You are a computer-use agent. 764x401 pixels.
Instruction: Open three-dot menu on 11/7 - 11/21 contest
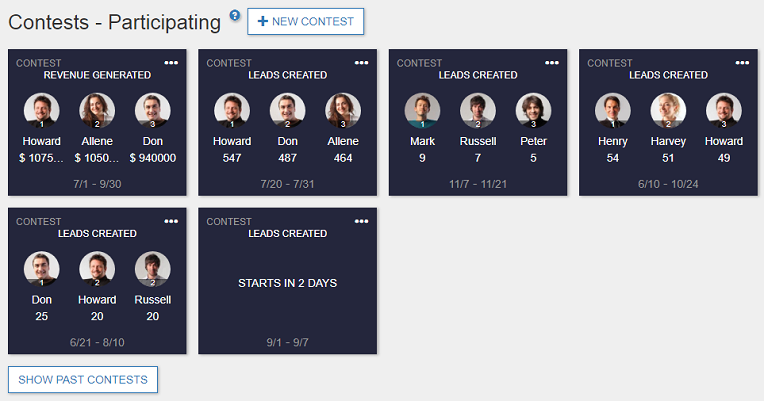pyautogui.click(x=552, y=63)
